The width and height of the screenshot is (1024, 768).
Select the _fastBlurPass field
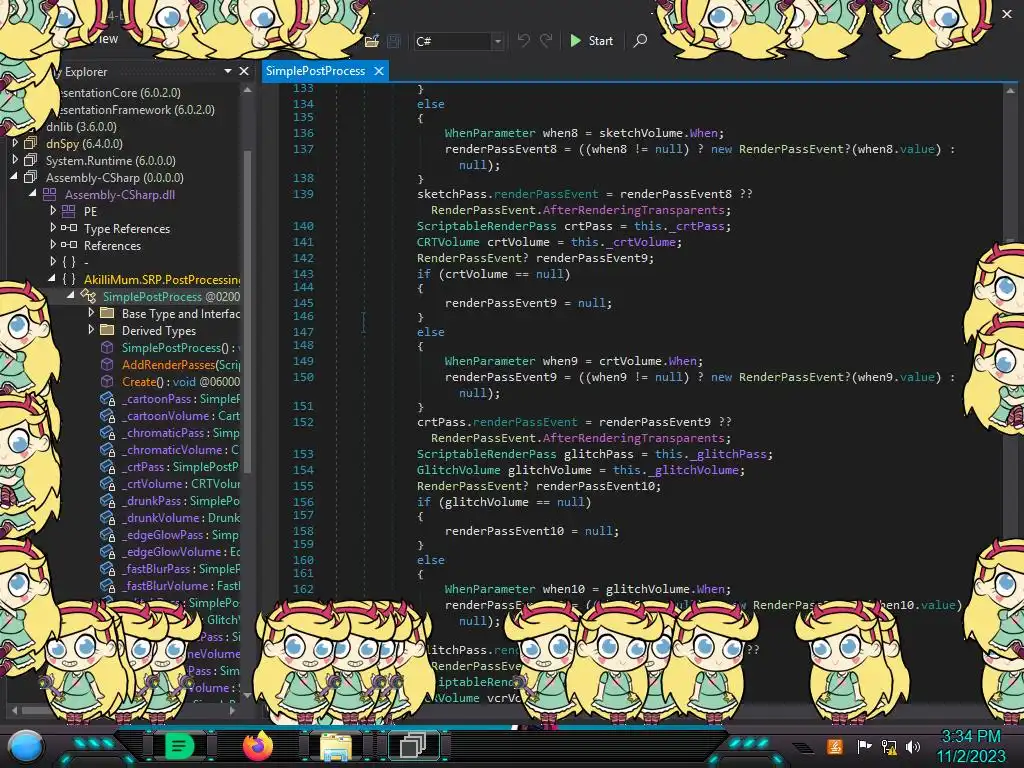tap(181, 569)
